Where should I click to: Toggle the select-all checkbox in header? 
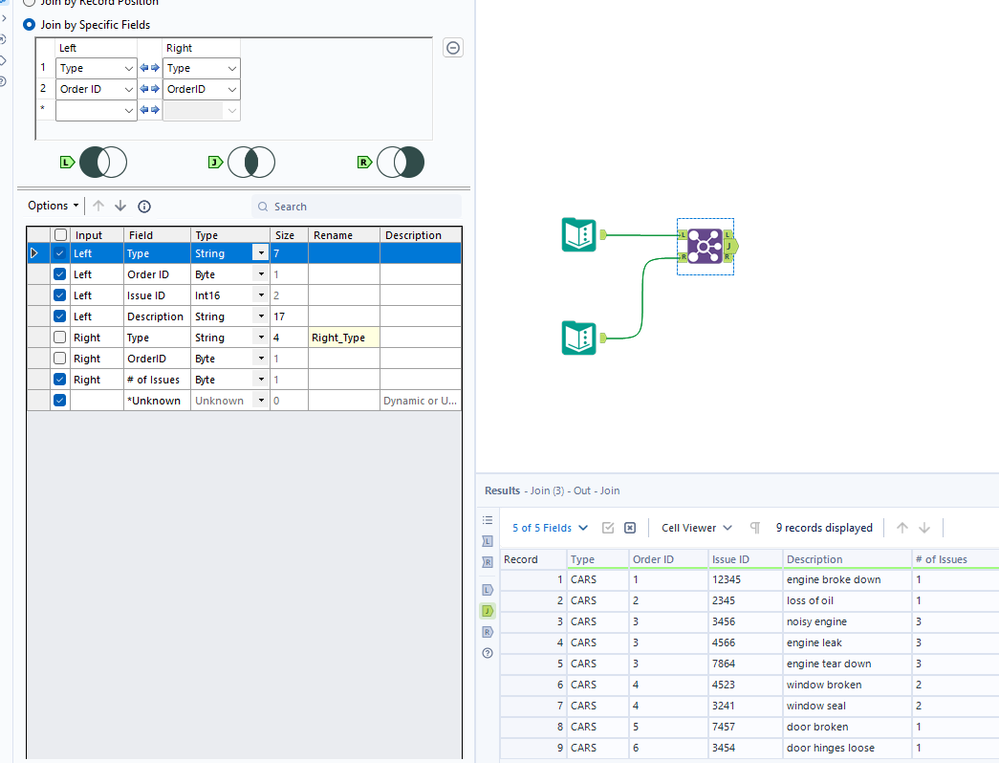tap(61, 235)
